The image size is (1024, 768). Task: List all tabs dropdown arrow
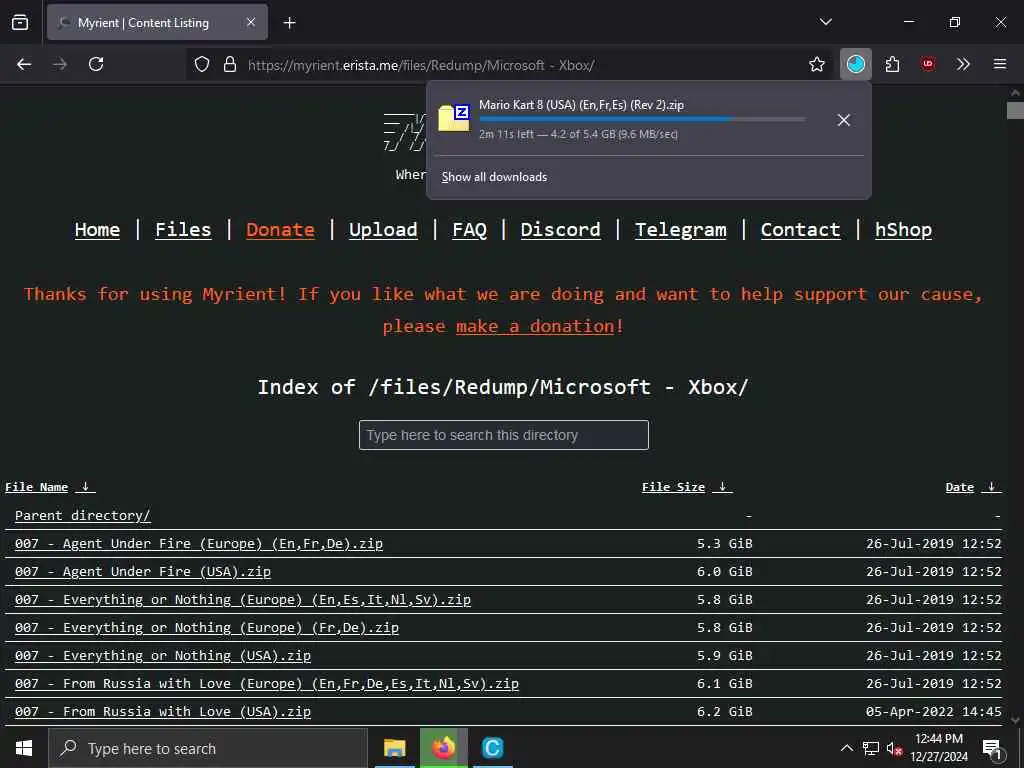coord(825,22)
